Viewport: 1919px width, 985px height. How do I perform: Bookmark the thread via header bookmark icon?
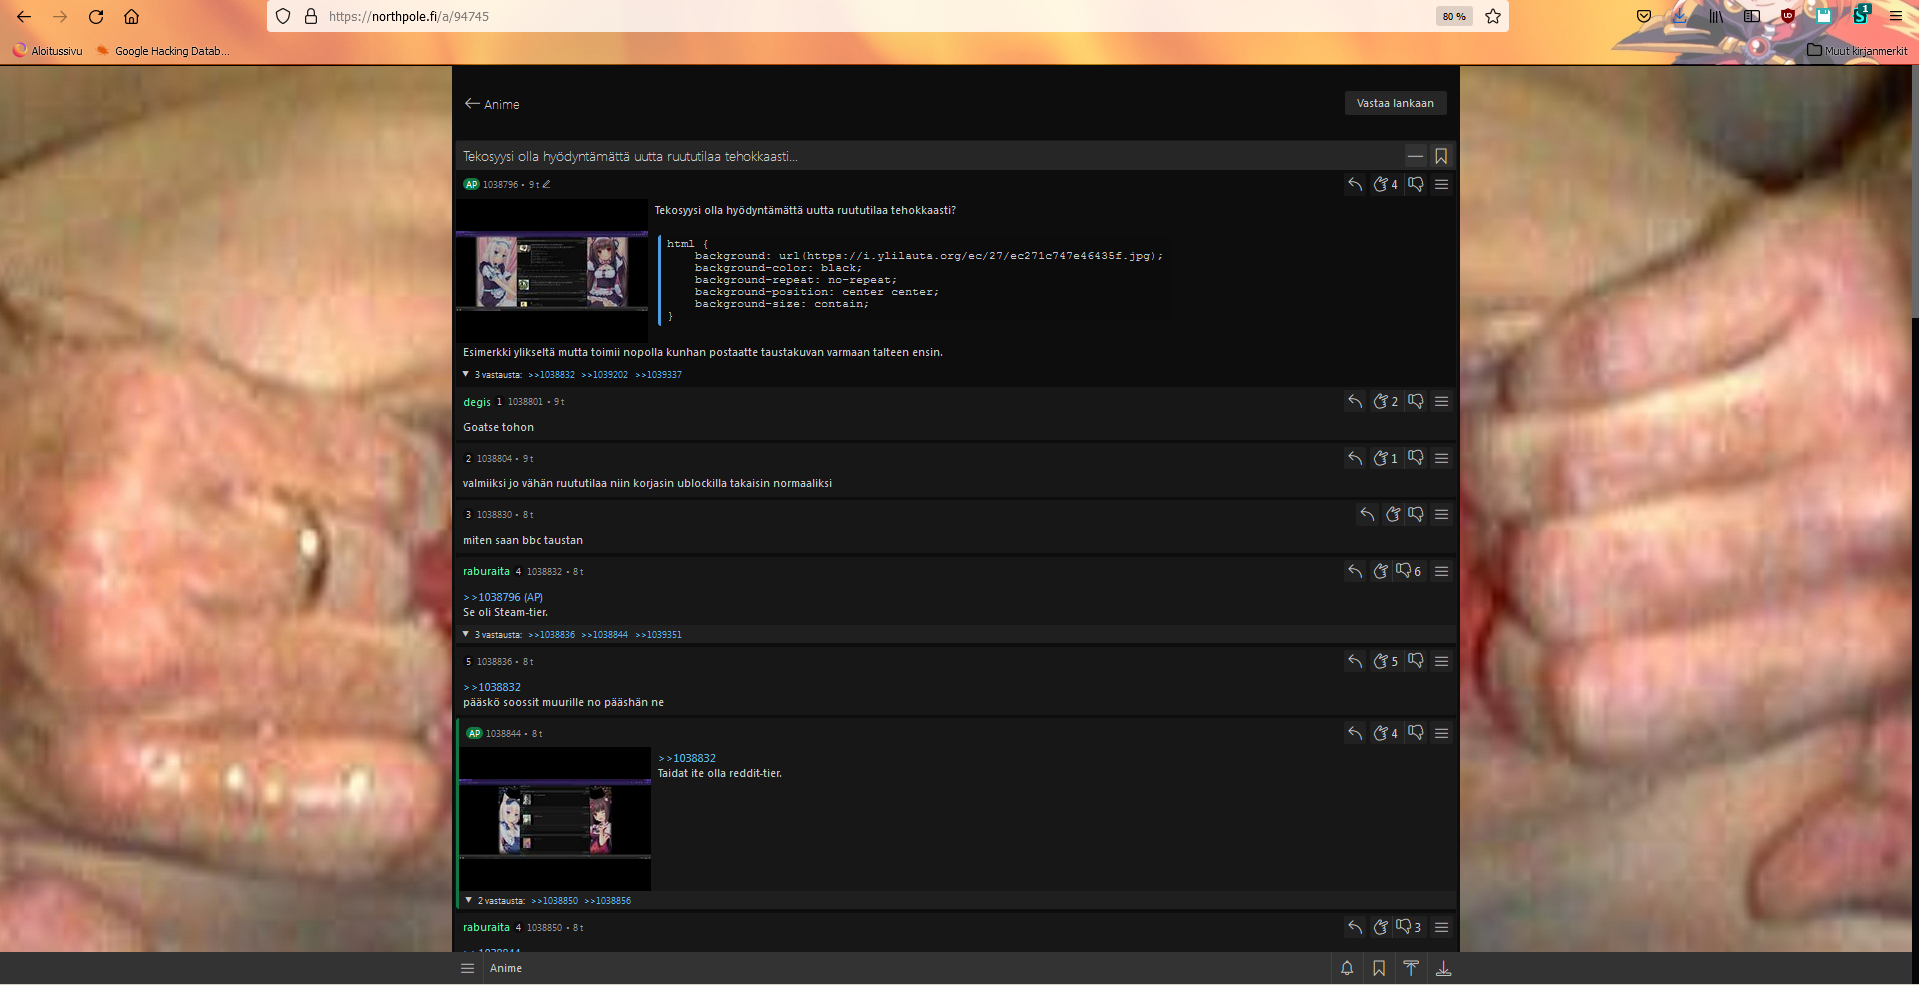(x=1441, y=156)
